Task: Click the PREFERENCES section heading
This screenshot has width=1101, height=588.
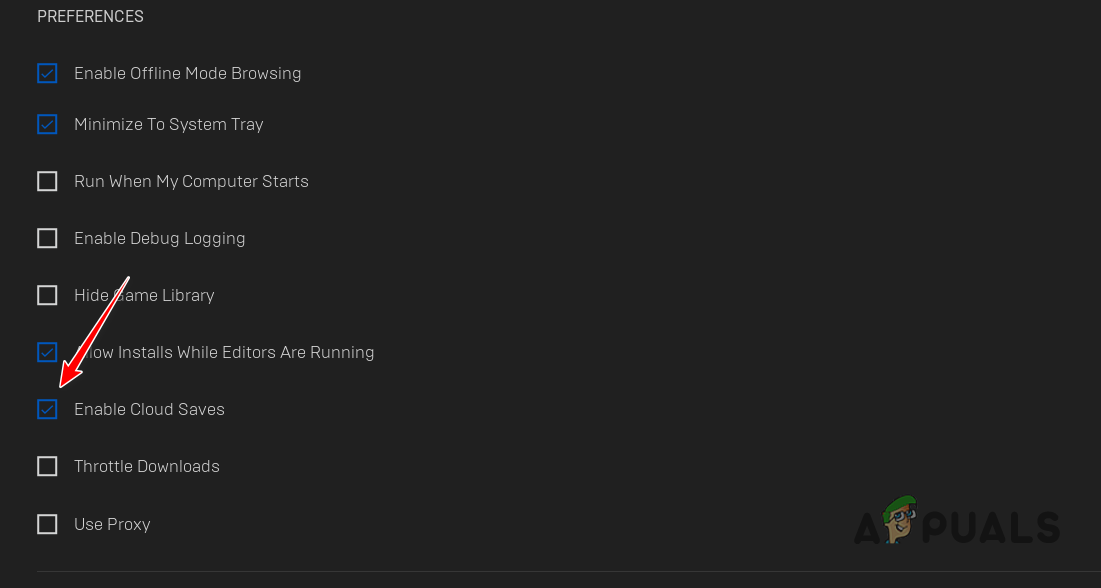Action: [x=90, y=17]
